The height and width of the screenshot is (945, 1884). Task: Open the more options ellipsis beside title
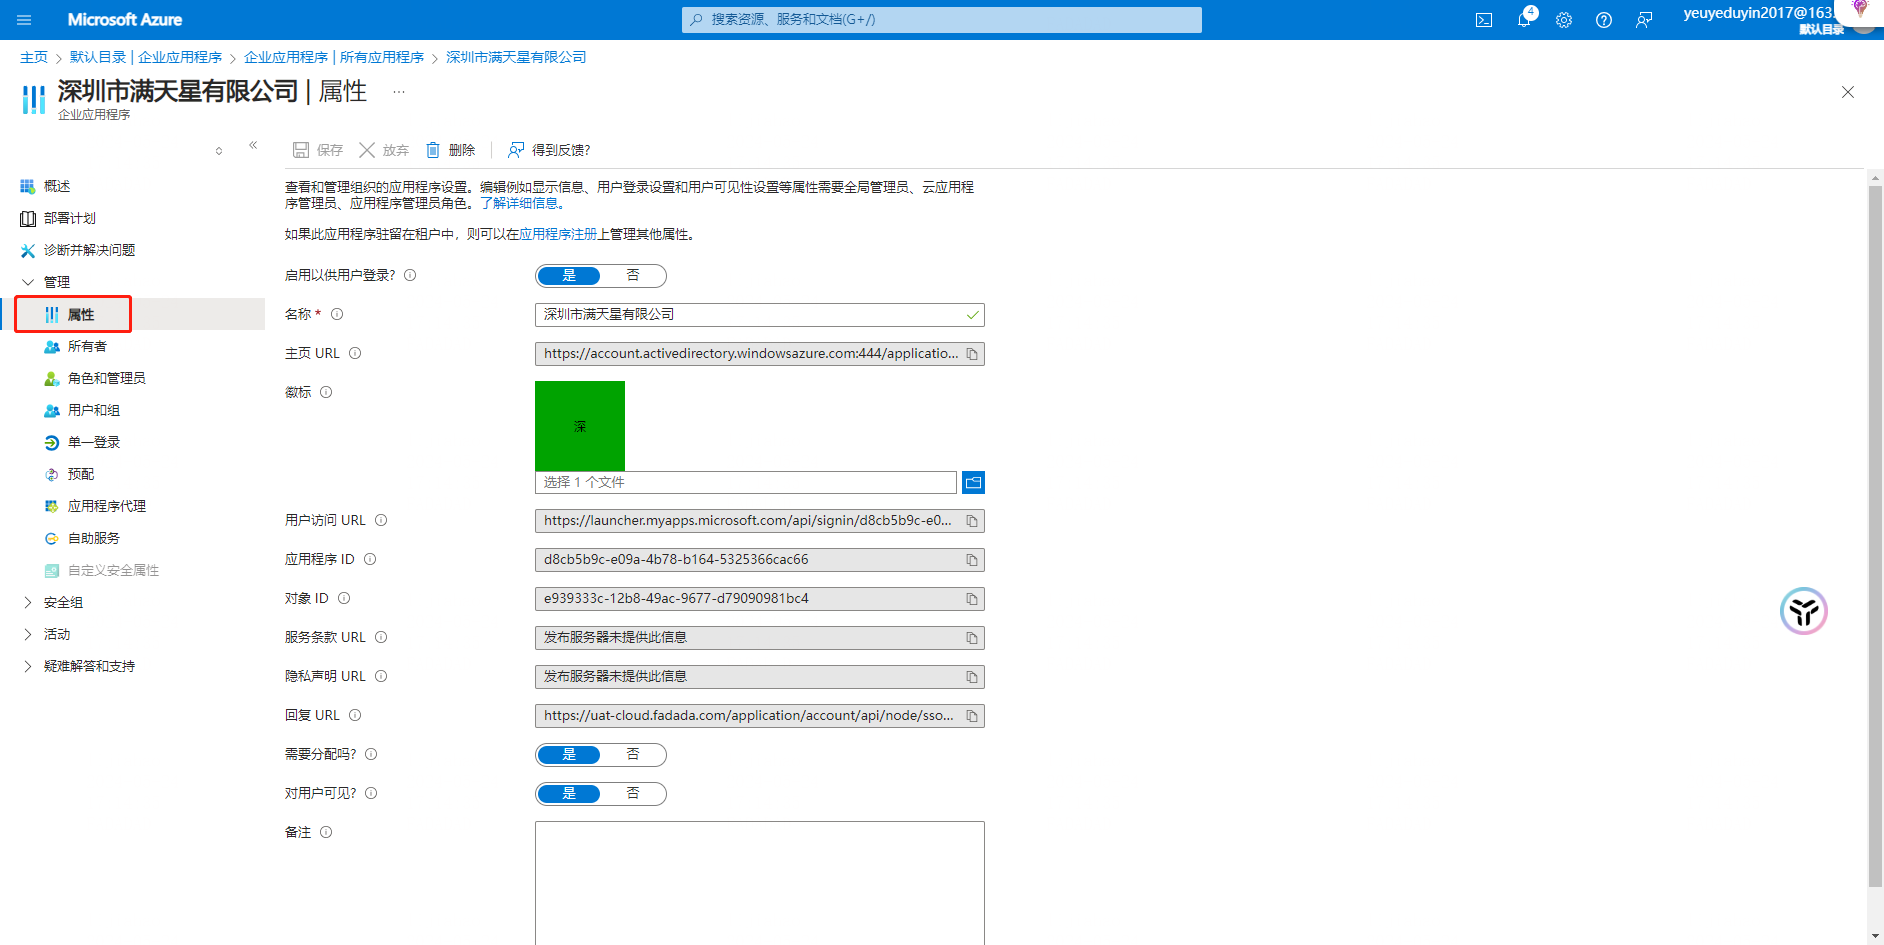tap(399, 92)
